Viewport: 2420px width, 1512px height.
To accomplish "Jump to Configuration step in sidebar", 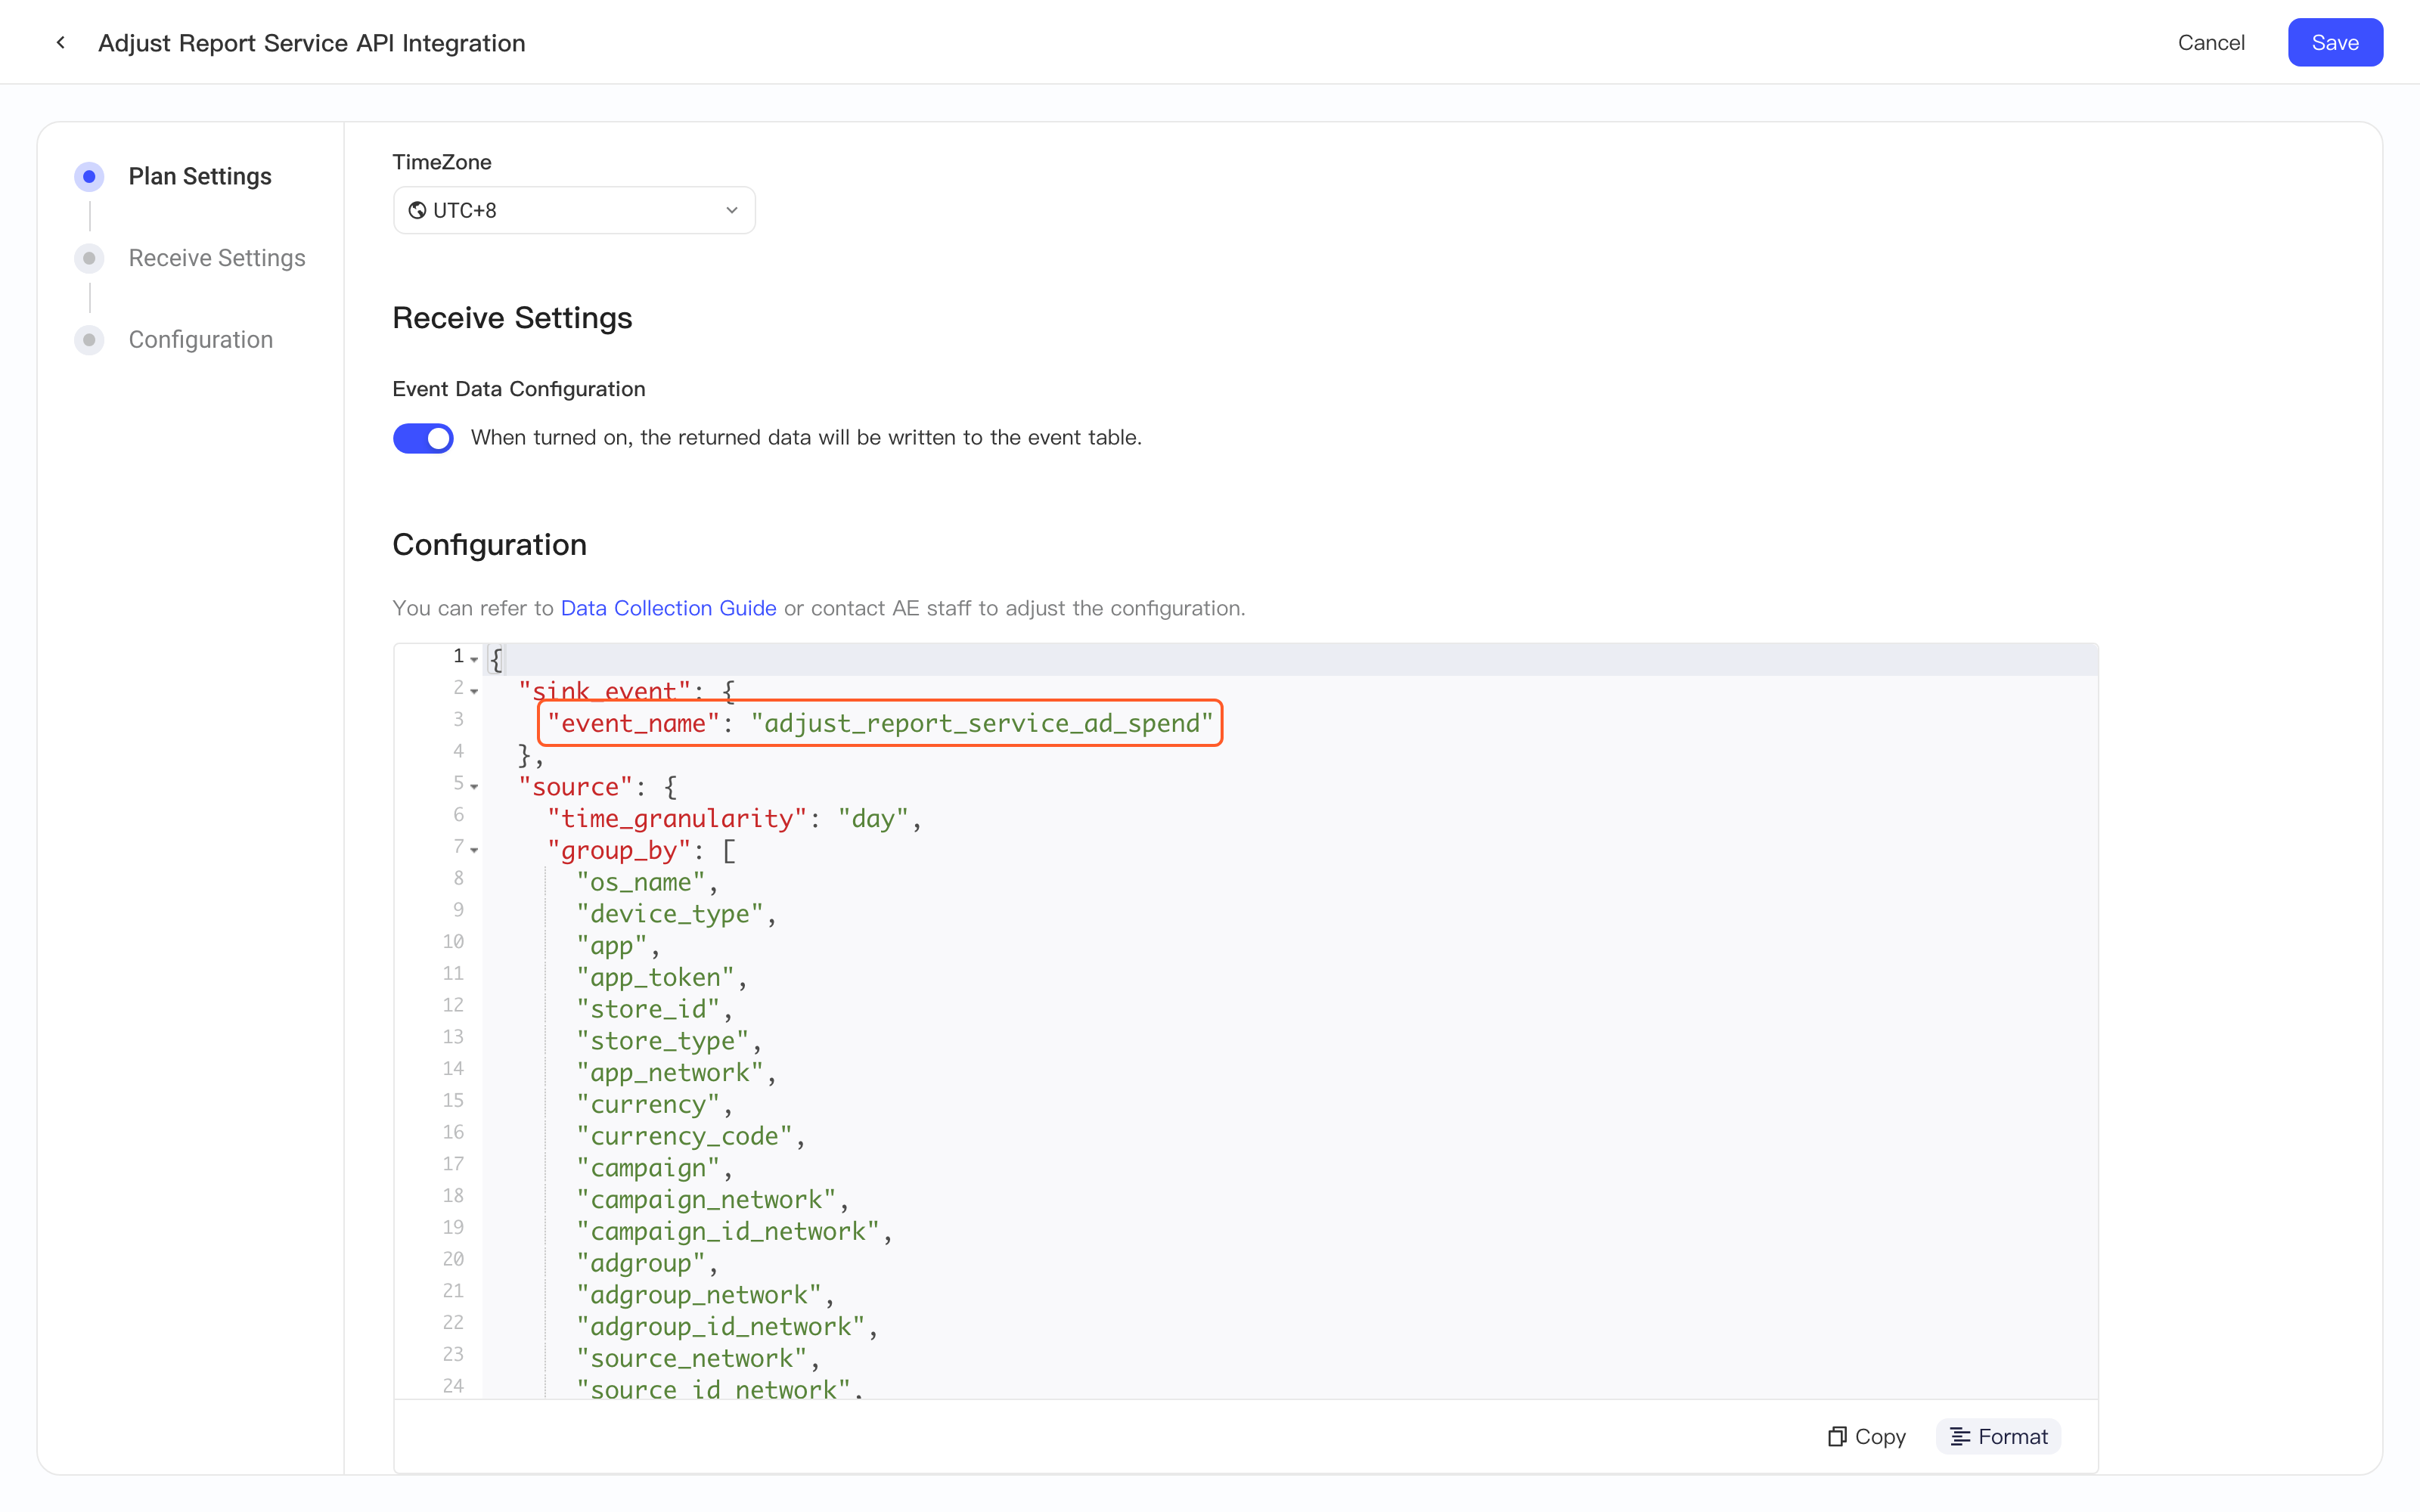I will (201, 340).
